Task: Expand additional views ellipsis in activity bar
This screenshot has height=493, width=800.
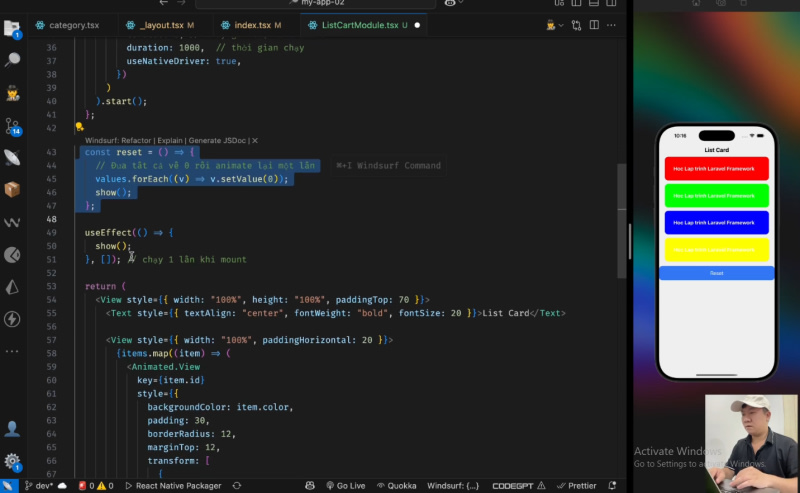Action: coord(12,352)
